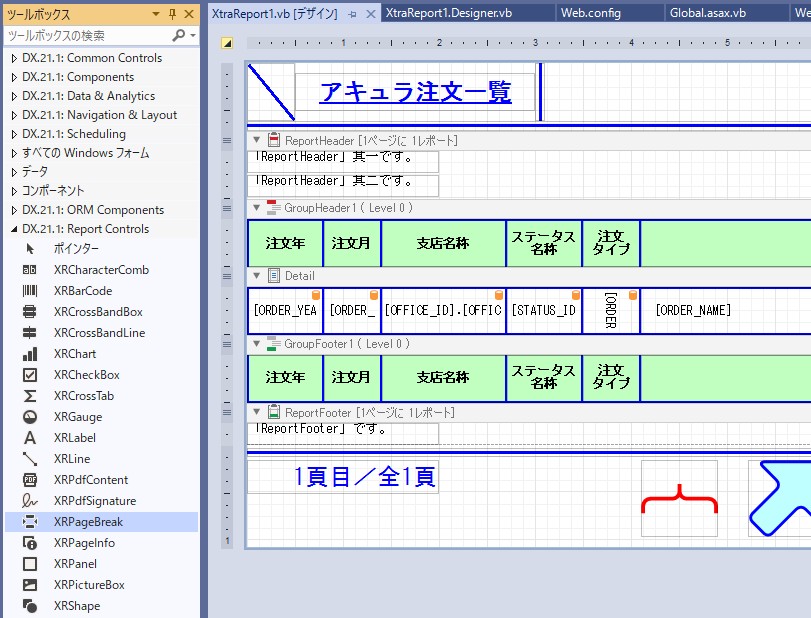Select the アキュラ注文一覧 title label
This screenshot has height=618, width=811.
[x=415, y=92]
